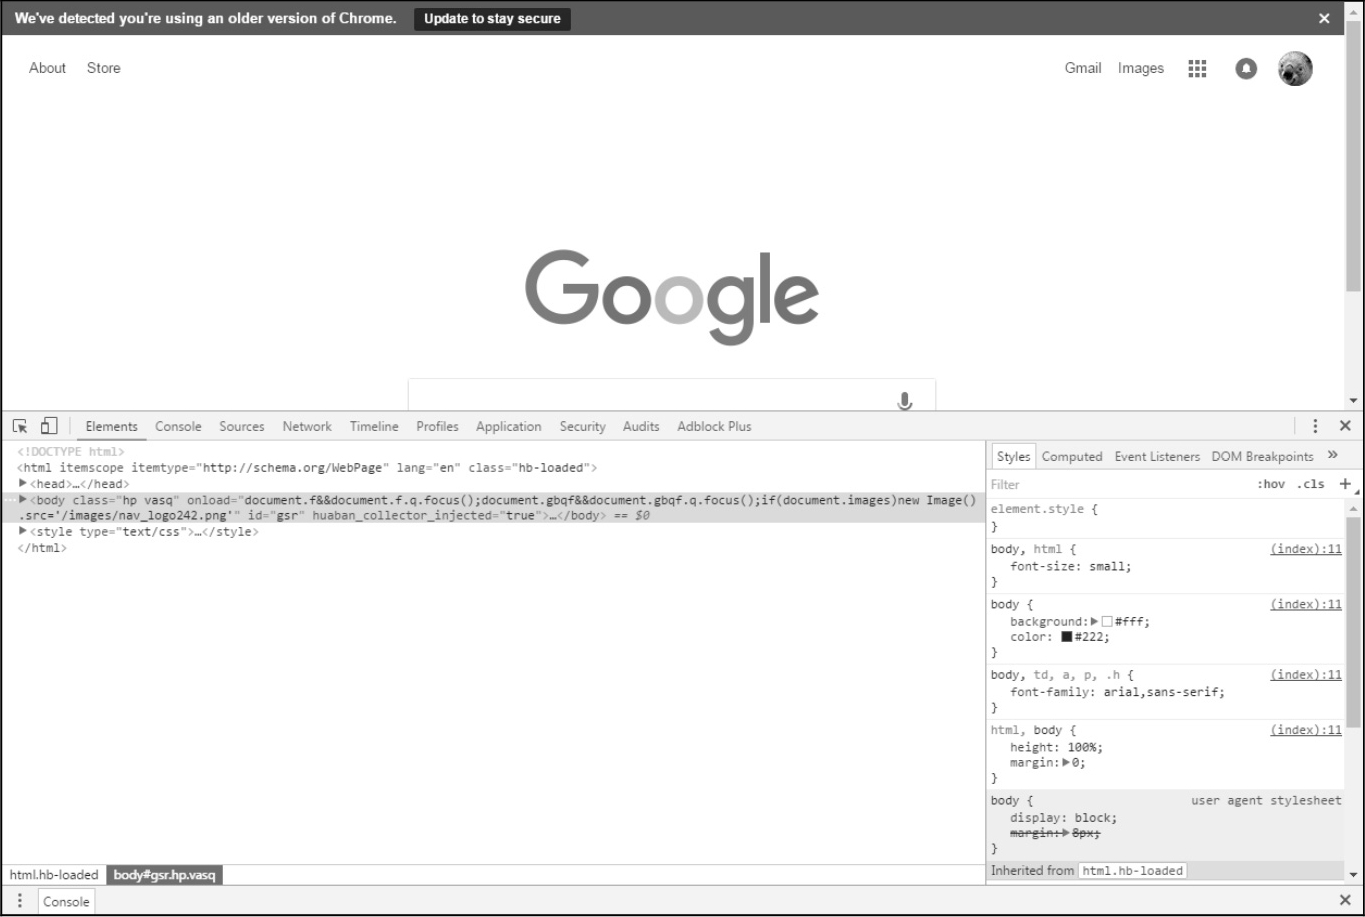Switch to the Network tab
Screen dimensions: 1365x917
307,426
